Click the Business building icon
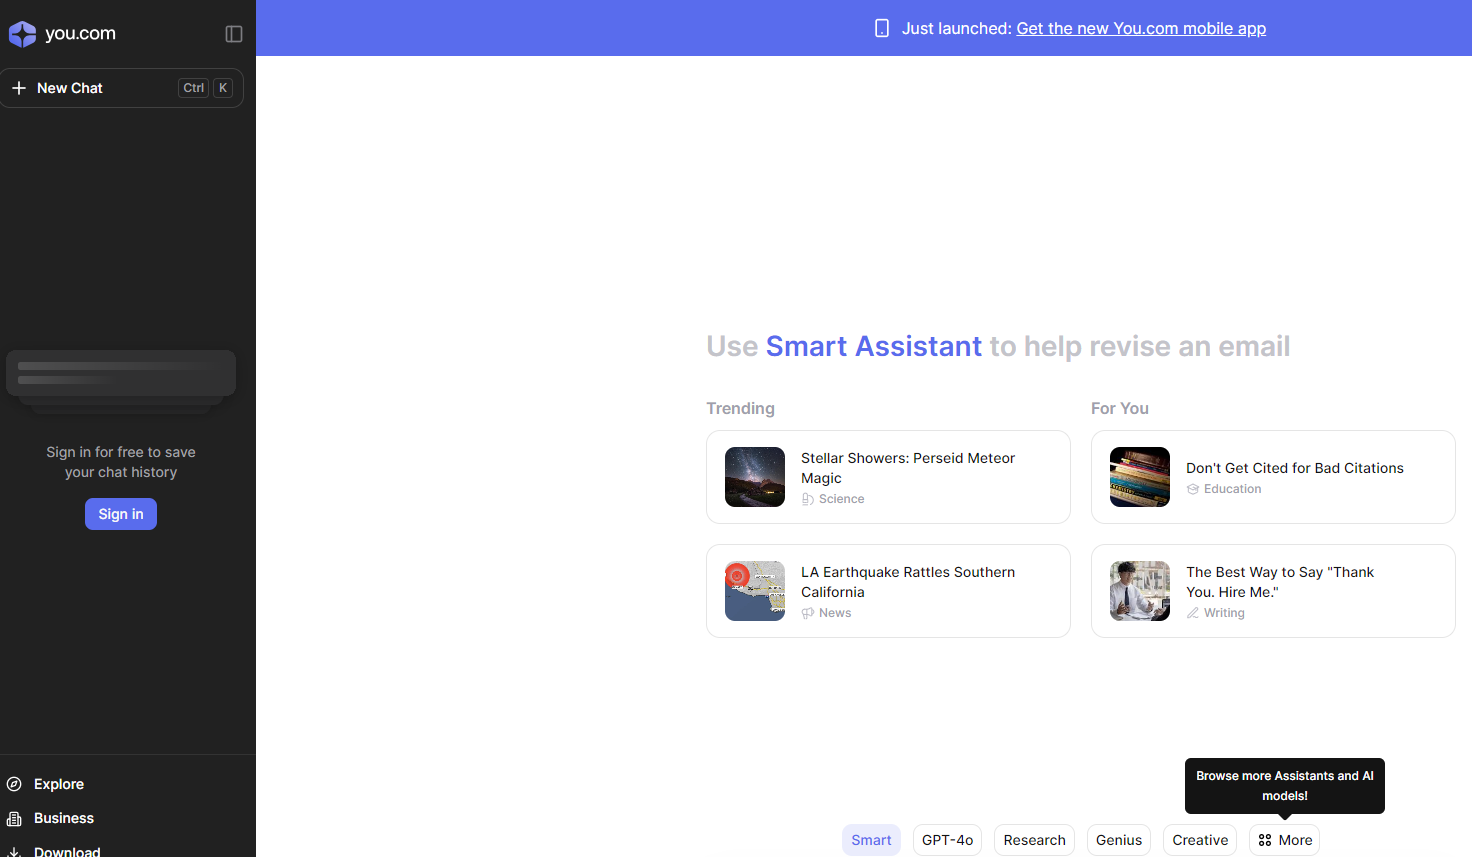Image resolution: width=1472 pixels, height=857 pixels. (14, 818)
